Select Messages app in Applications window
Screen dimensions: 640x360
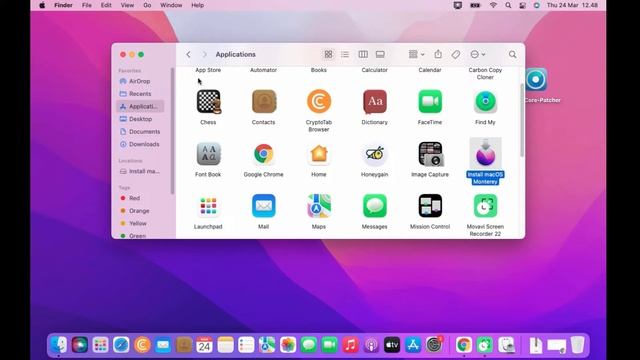[375, 206]
